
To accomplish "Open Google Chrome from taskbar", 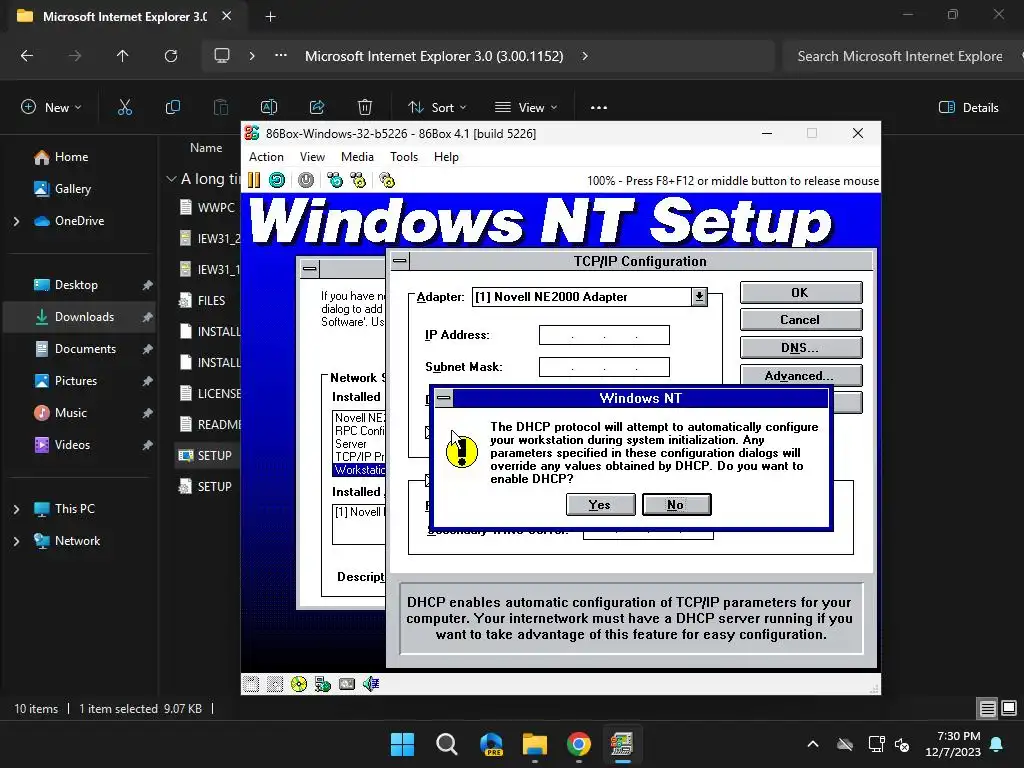I will click(x=579, y=744).
